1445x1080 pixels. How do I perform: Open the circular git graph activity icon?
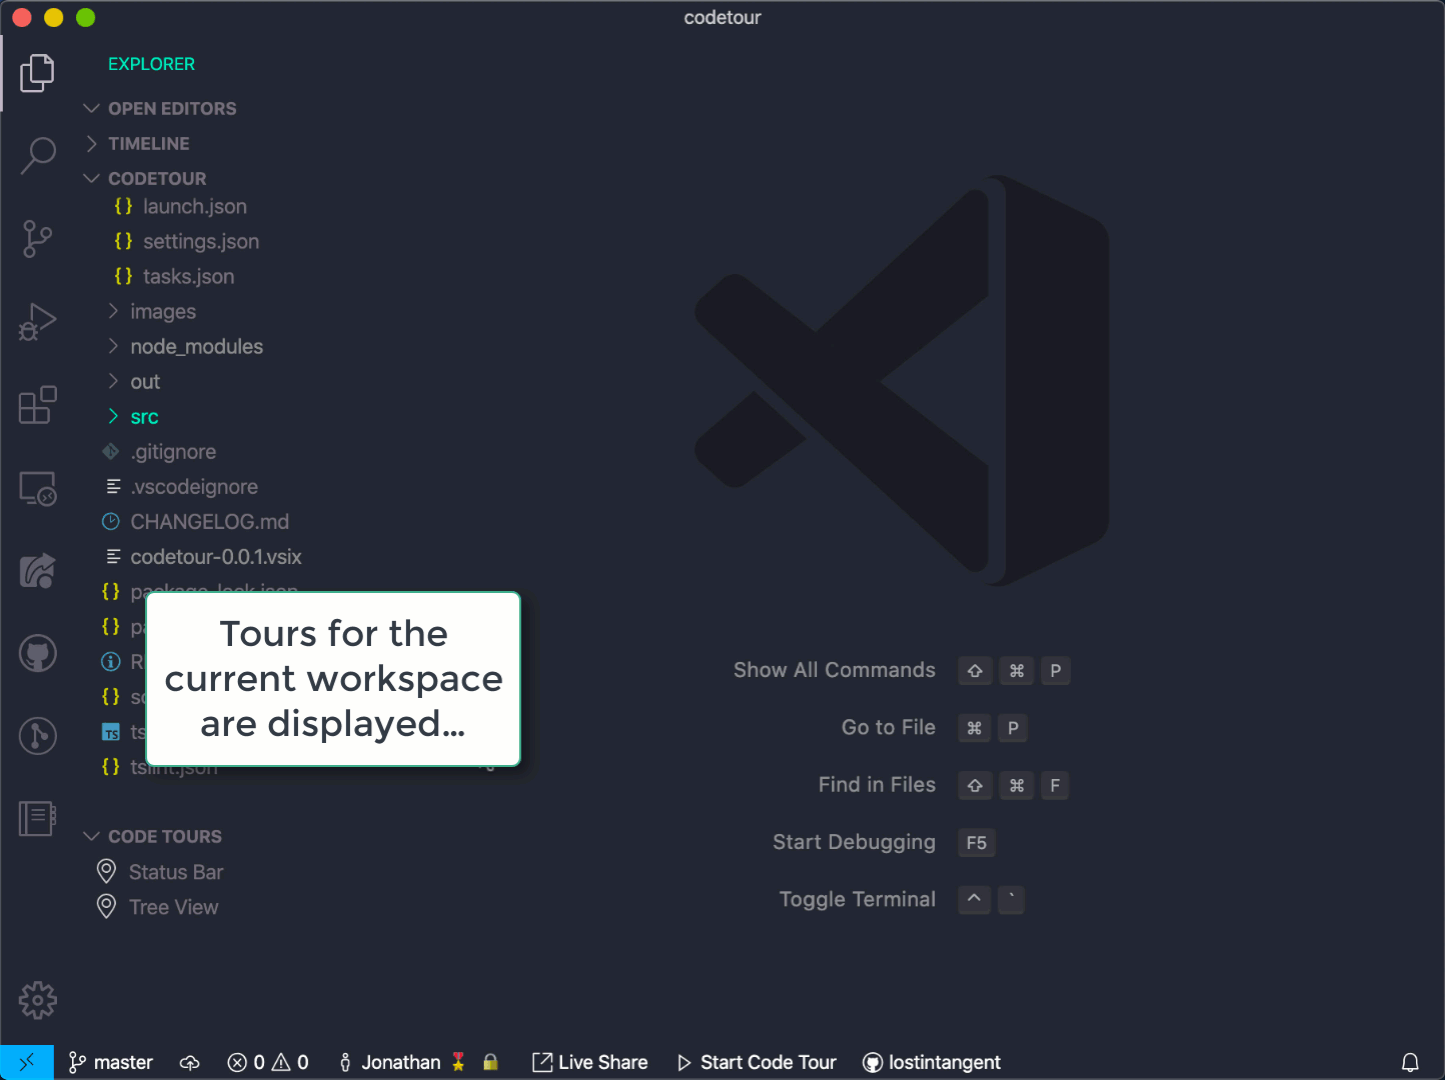(x=37, y=736)
